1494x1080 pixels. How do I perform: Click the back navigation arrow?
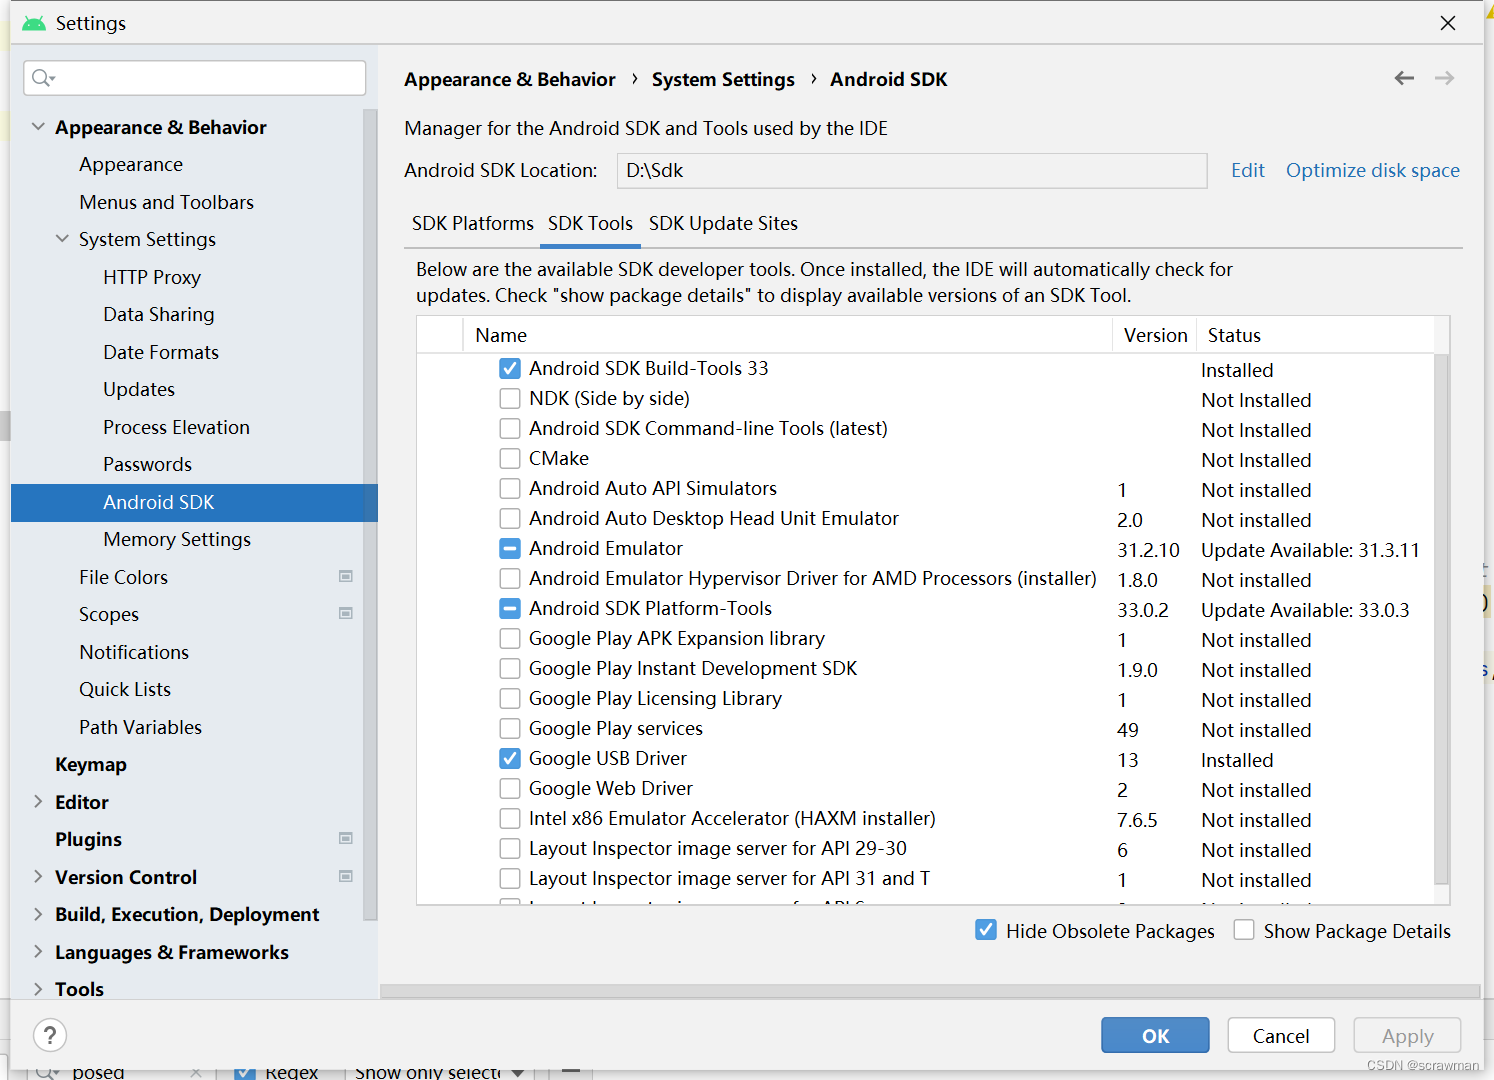pyautogui.click(x=1404, y=78)
